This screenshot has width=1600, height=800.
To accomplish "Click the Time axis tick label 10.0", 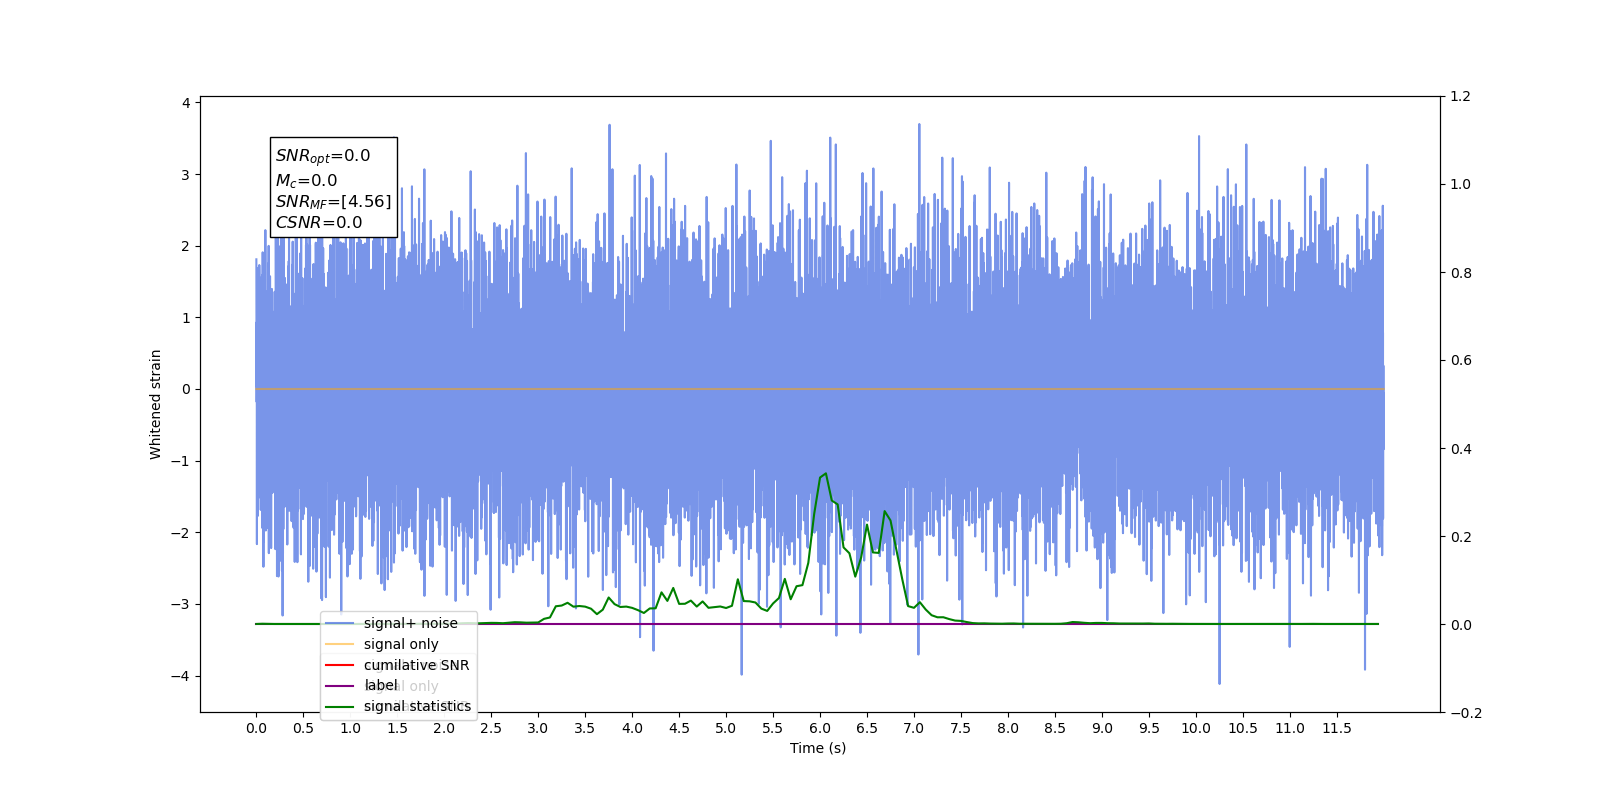I will (x=1196, y=728).
